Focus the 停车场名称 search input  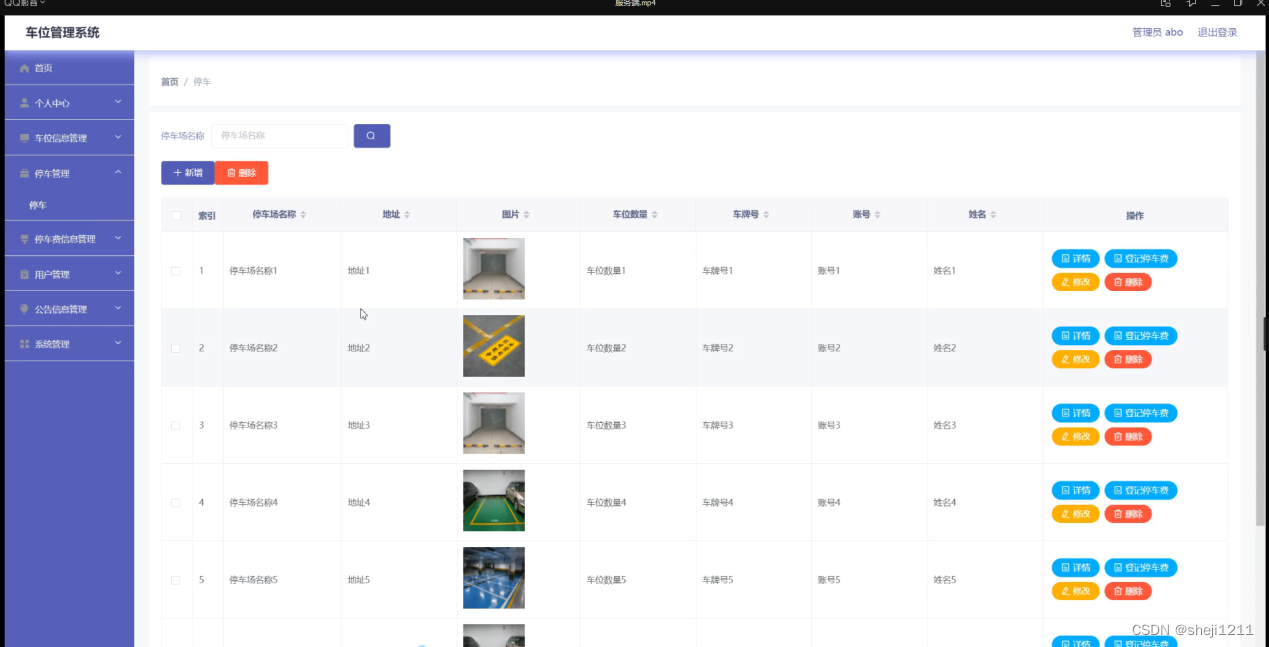280,136
